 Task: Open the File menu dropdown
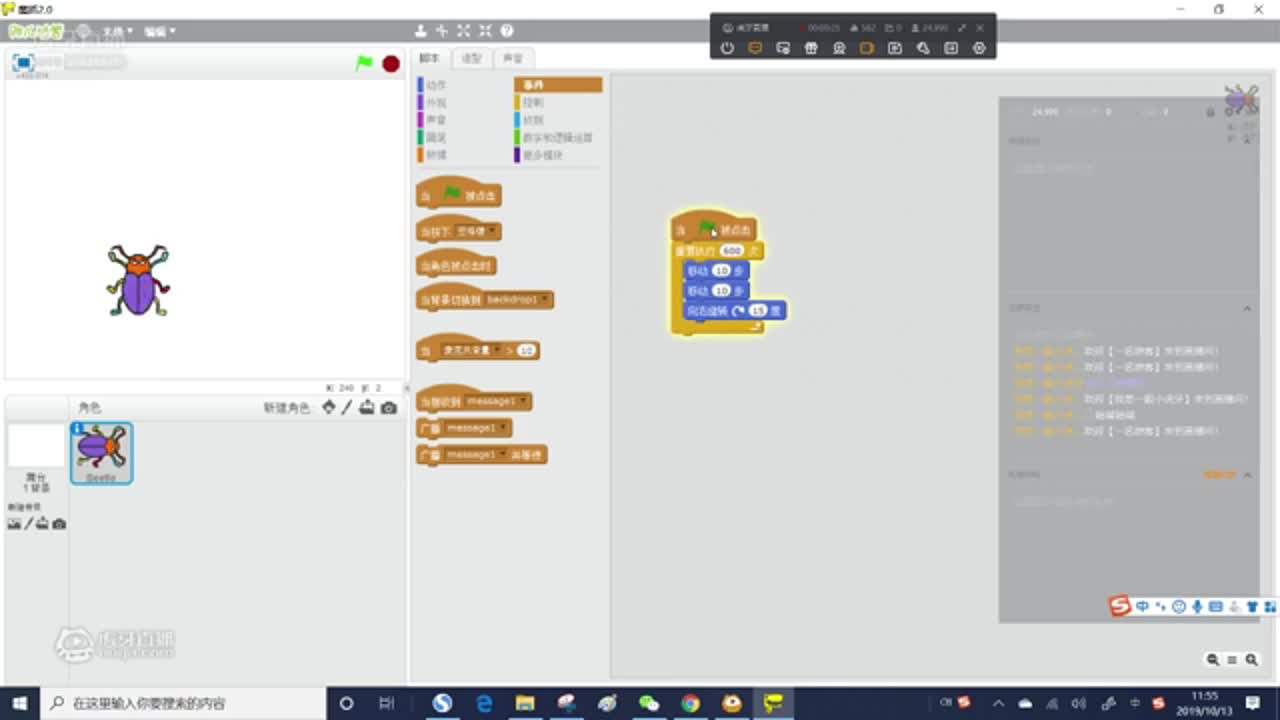coord(117,31)
